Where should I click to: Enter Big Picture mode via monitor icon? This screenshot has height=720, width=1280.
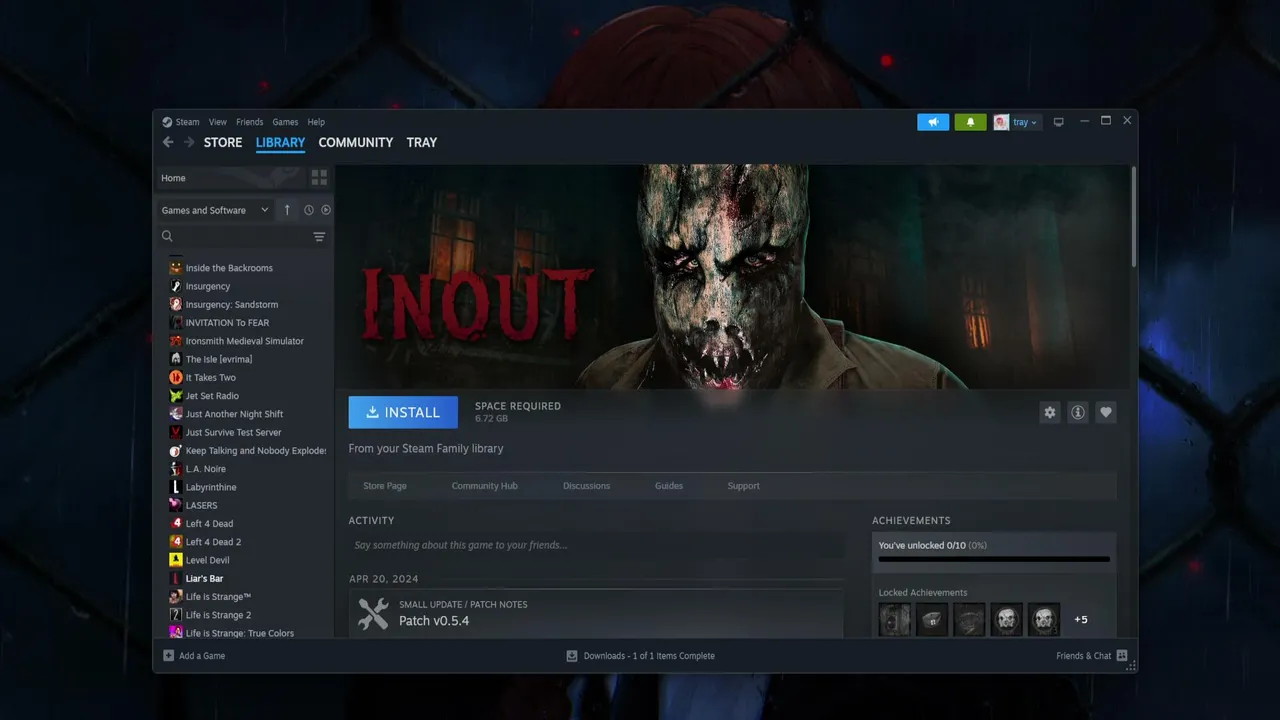click(x=1059, y=122)
